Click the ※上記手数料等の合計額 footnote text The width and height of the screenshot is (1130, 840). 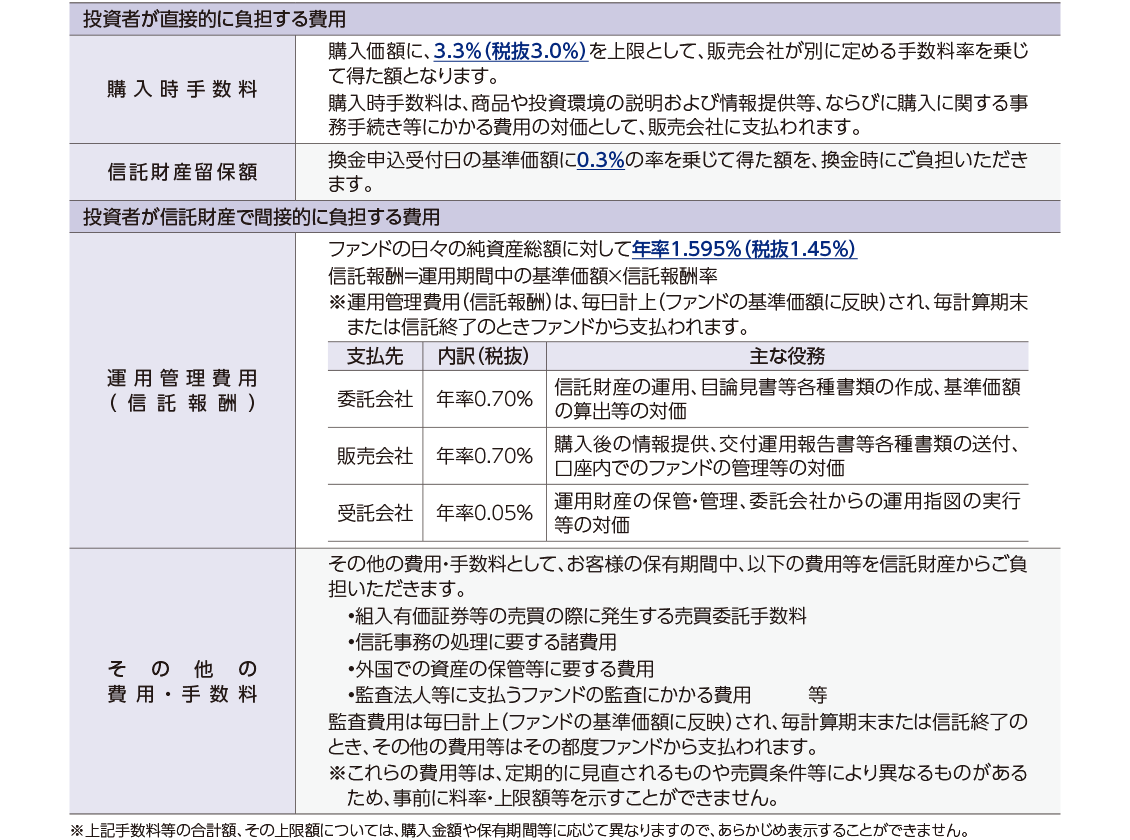click(x=520, y=830)
